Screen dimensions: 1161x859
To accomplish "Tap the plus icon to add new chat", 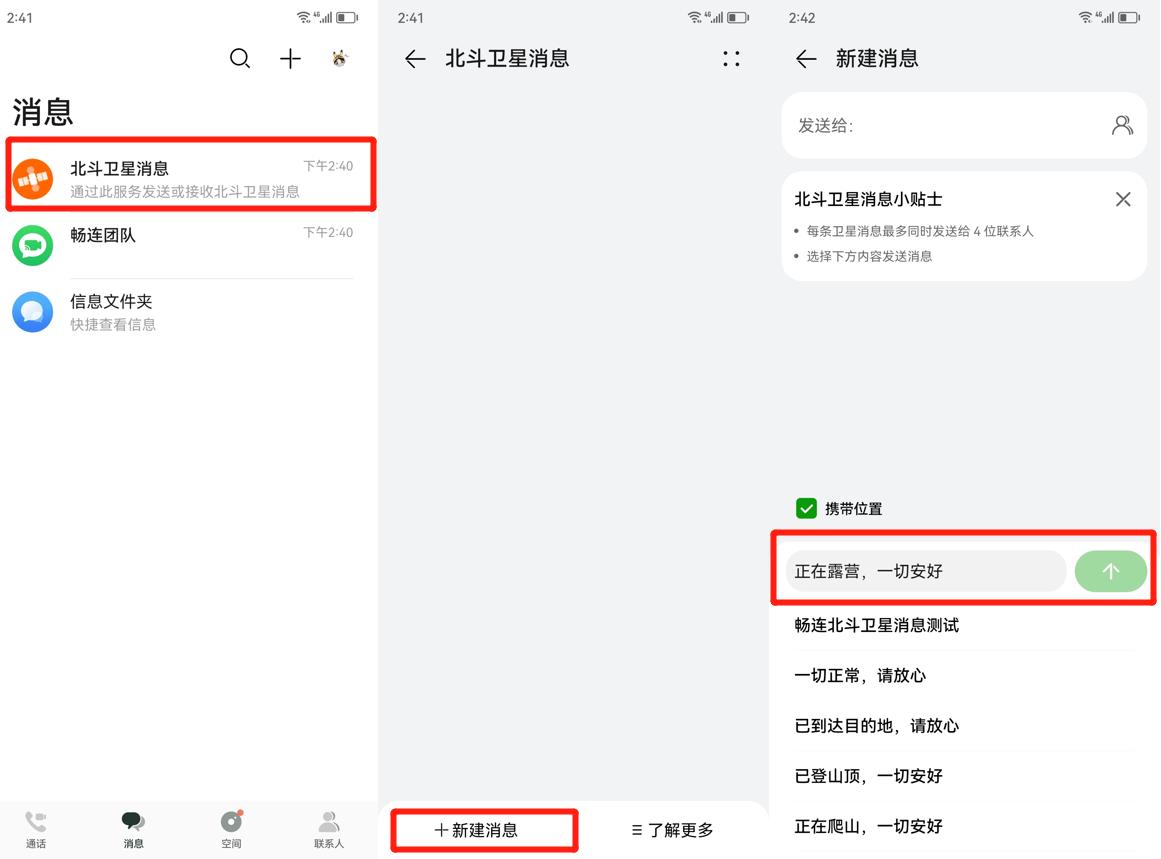I will (x=290, y=59).
